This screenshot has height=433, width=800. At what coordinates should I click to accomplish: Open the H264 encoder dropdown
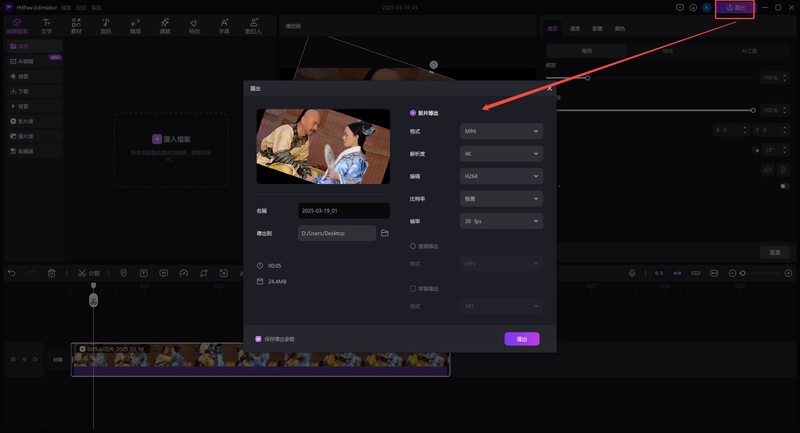point(500,176)
